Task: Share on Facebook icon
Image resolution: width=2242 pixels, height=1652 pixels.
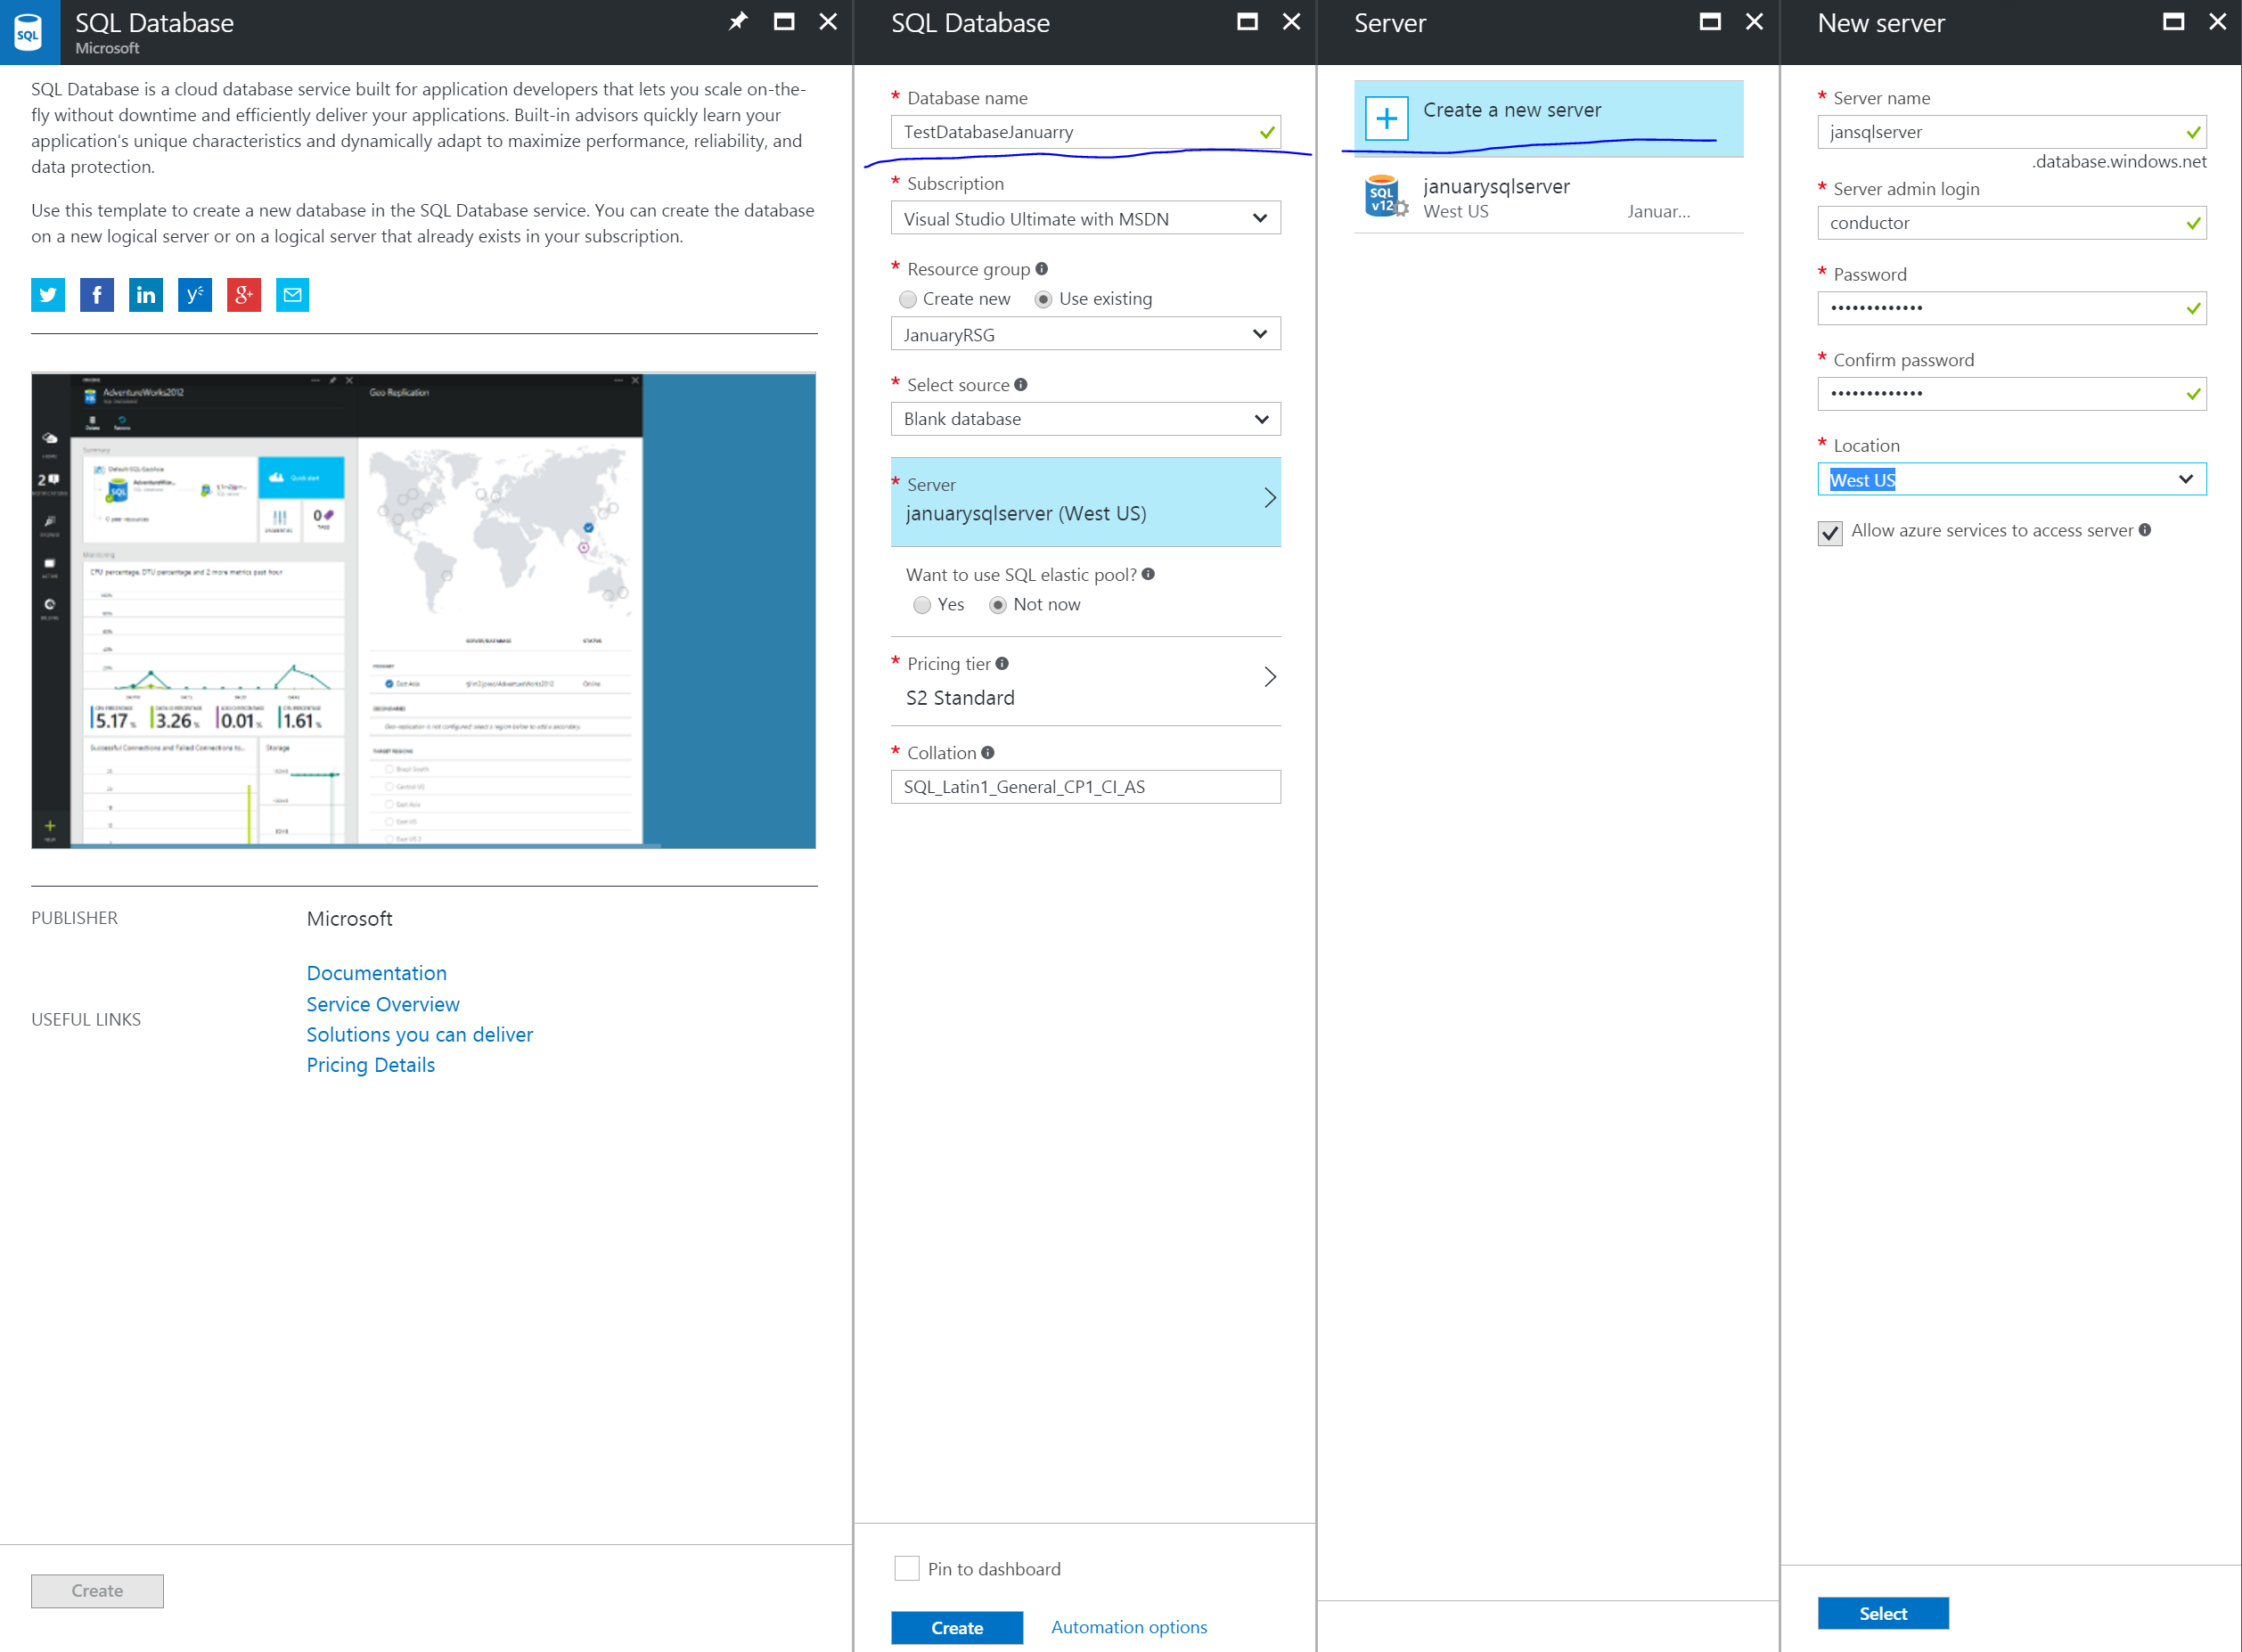Action: click(x=97, y=295)
